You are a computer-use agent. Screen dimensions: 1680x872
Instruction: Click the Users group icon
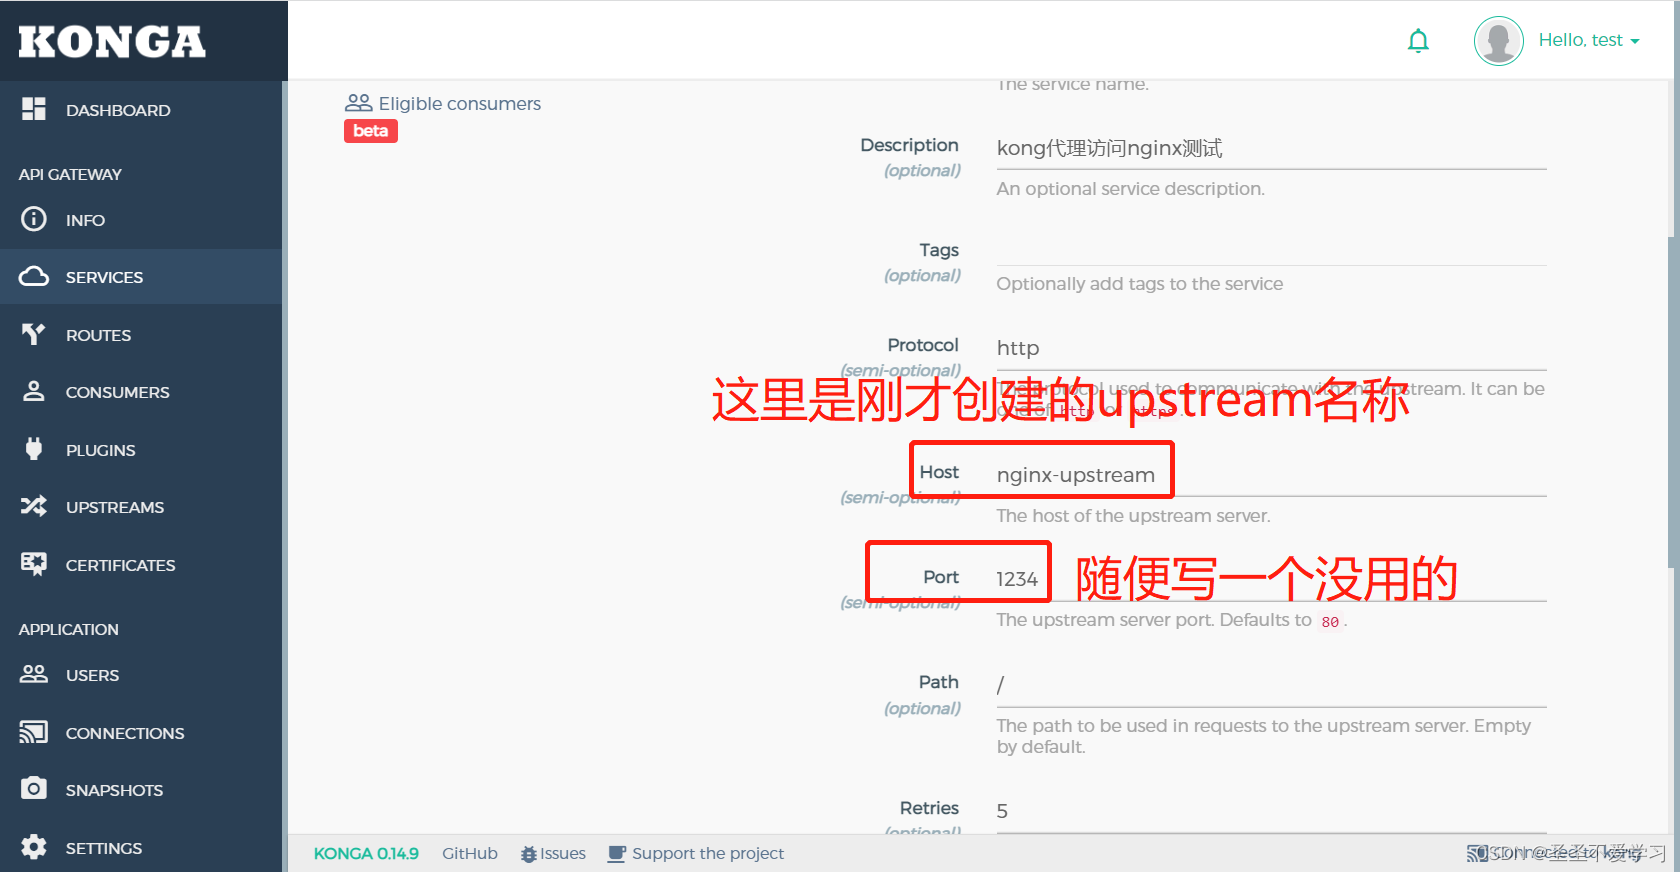(34, 674)
